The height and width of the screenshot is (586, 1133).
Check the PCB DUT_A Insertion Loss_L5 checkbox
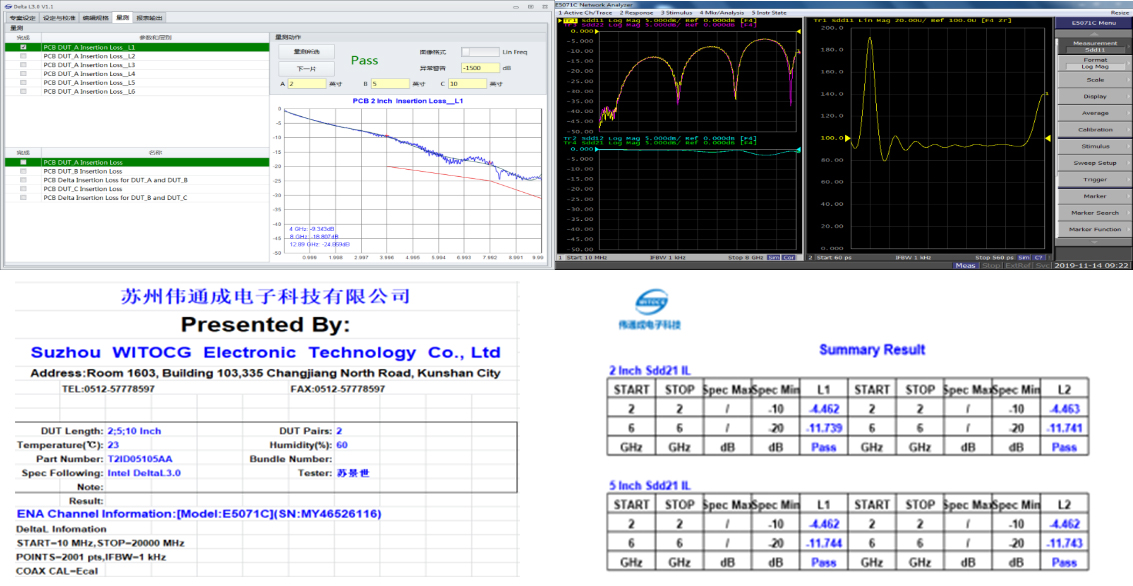(23, 82)
